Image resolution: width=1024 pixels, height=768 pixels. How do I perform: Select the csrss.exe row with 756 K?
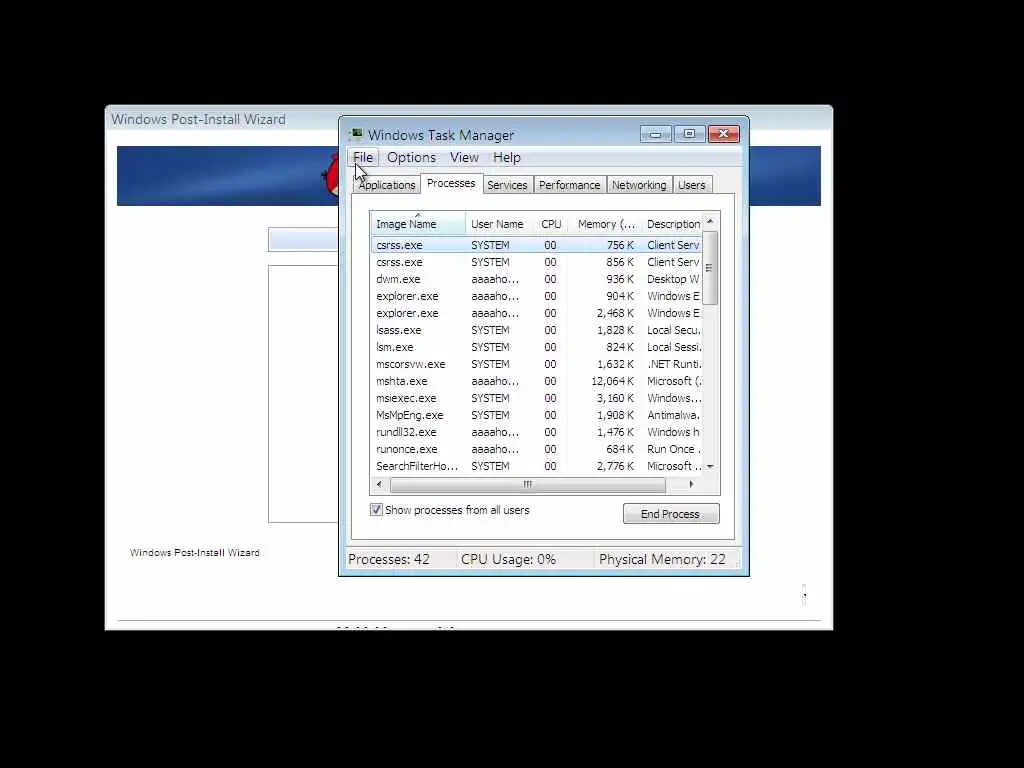pos(538,245)
